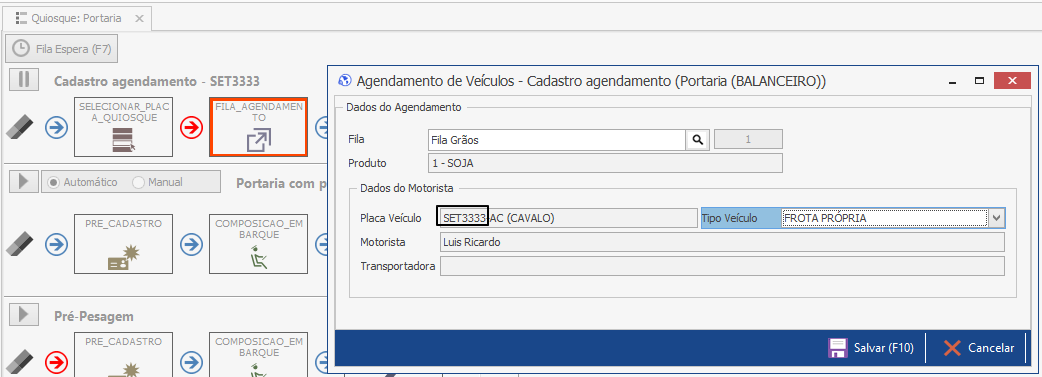Pause the Cadastro agendamento flow
This screenshot has height=377, width=1042.
pos(24,80)
